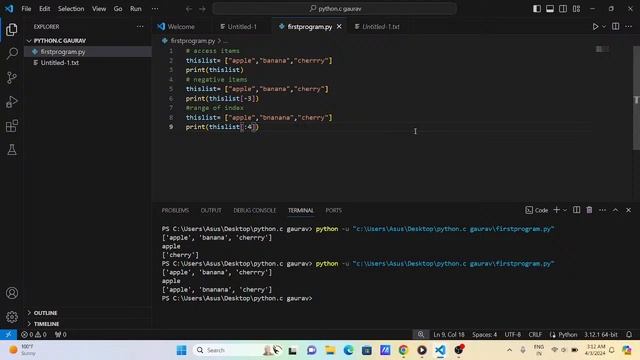The width and height of the screenshot is (640, 360).
Task: Expand the Outline section
Action: click(x=45, y=313)
